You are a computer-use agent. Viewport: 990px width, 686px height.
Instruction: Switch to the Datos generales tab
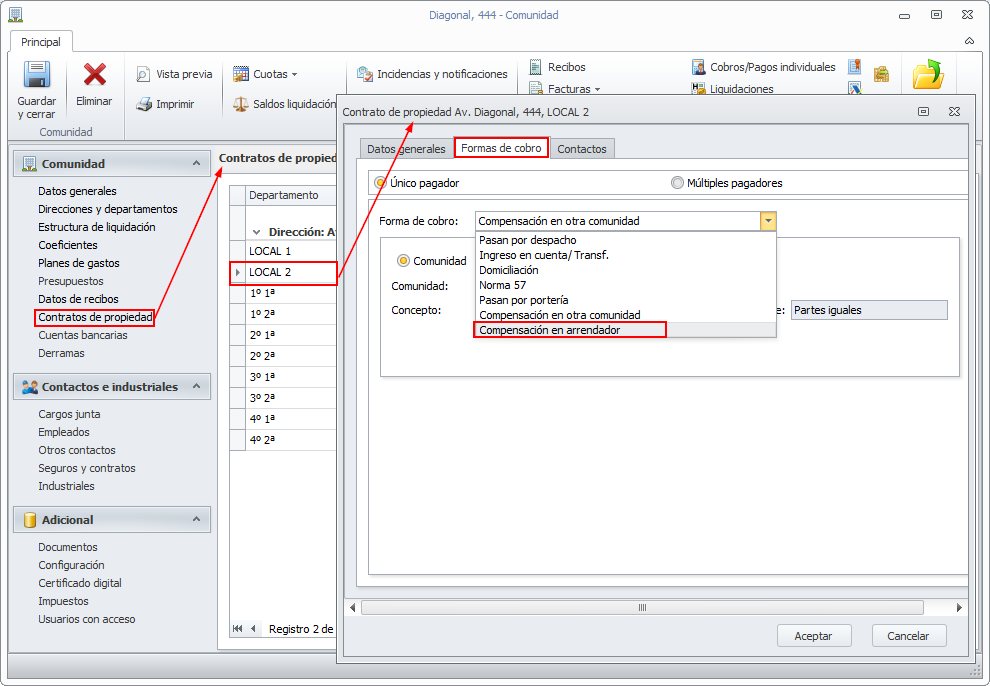pyautogui.click(x=406, y=149)
